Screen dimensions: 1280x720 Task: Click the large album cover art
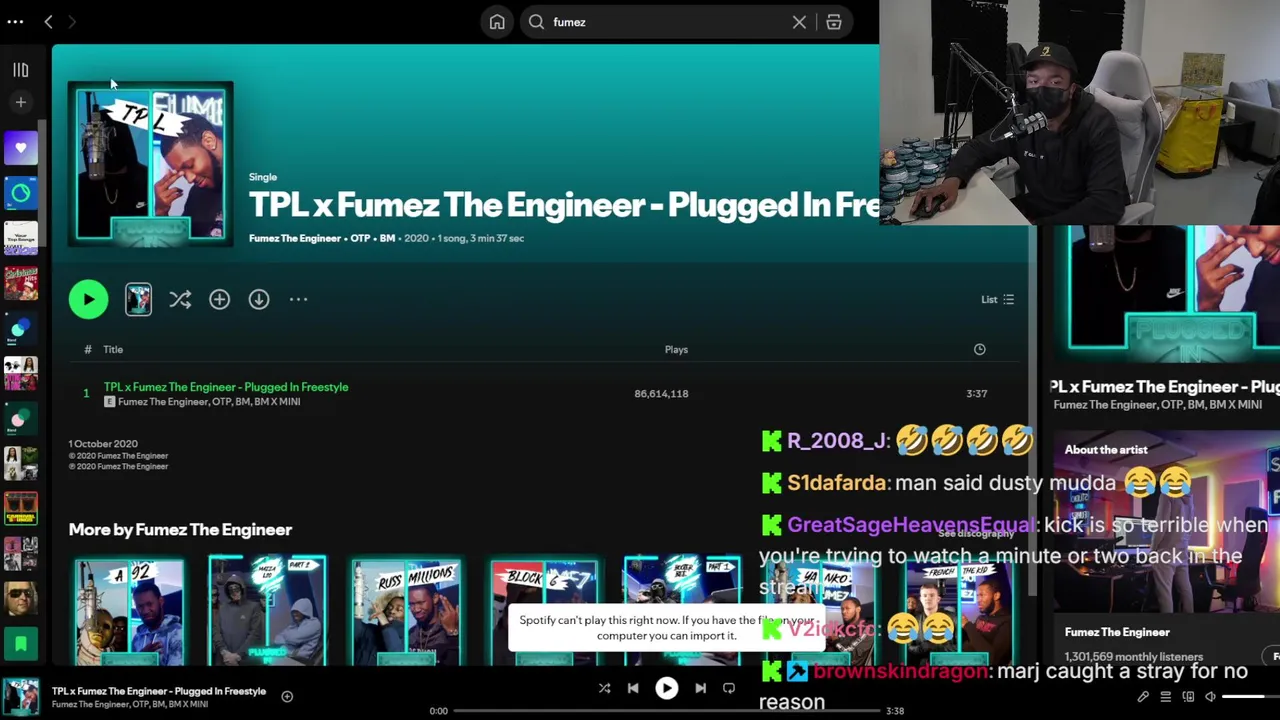pyautogui.click(x=151, y=164)
